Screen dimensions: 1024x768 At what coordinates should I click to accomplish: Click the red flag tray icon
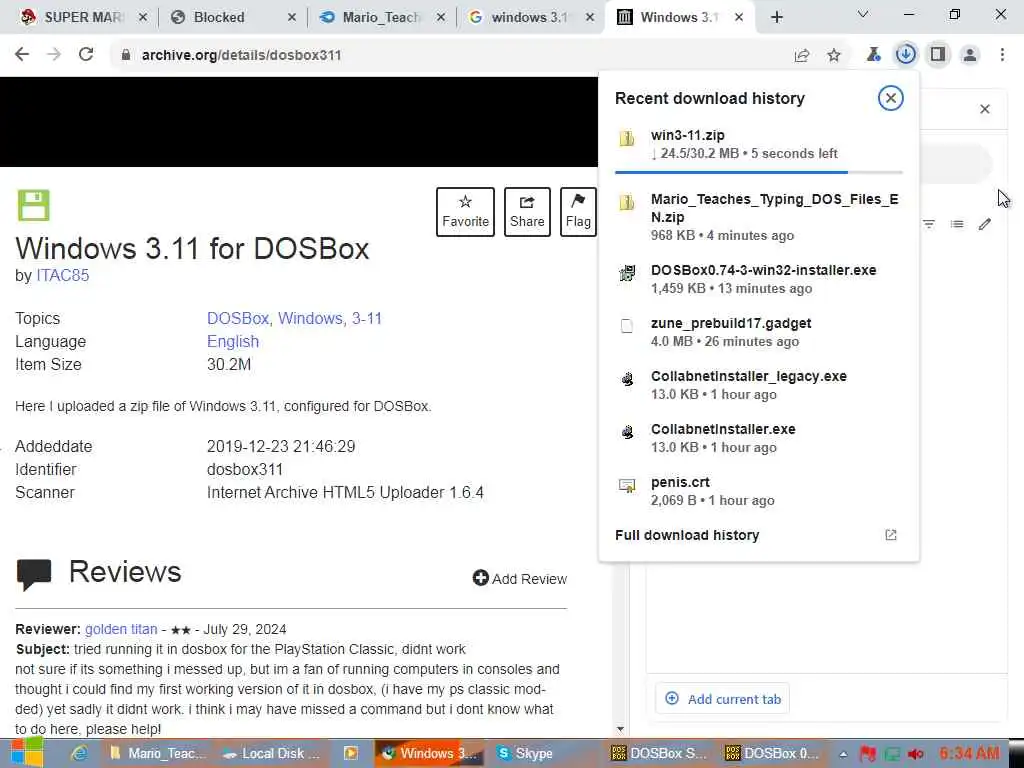click(x=868, y=754)
